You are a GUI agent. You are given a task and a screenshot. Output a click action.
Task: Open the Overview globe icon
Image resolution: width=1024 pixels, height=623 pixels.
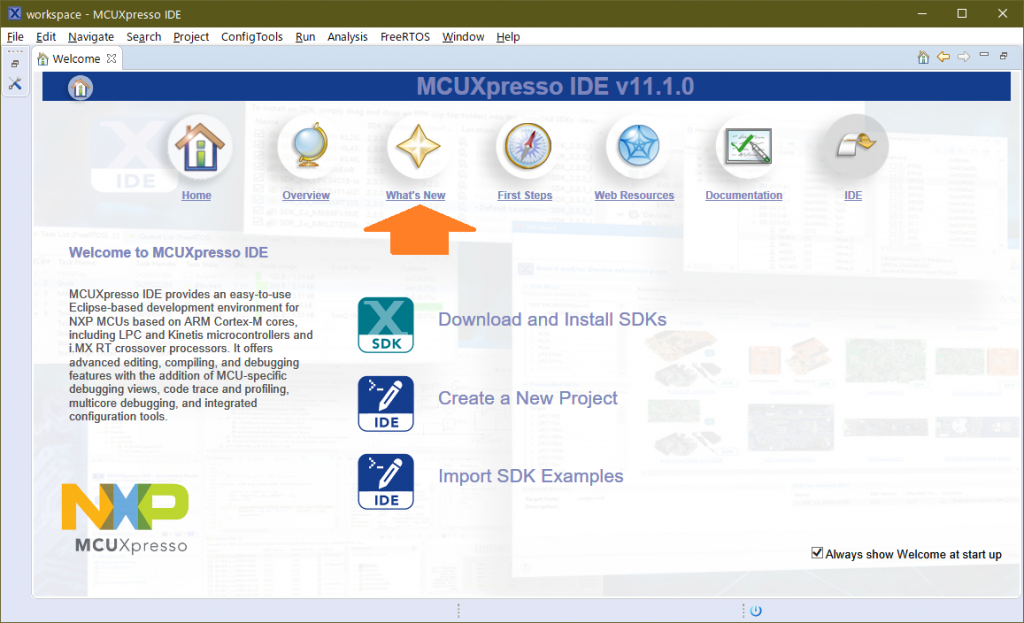coord(307,148)
